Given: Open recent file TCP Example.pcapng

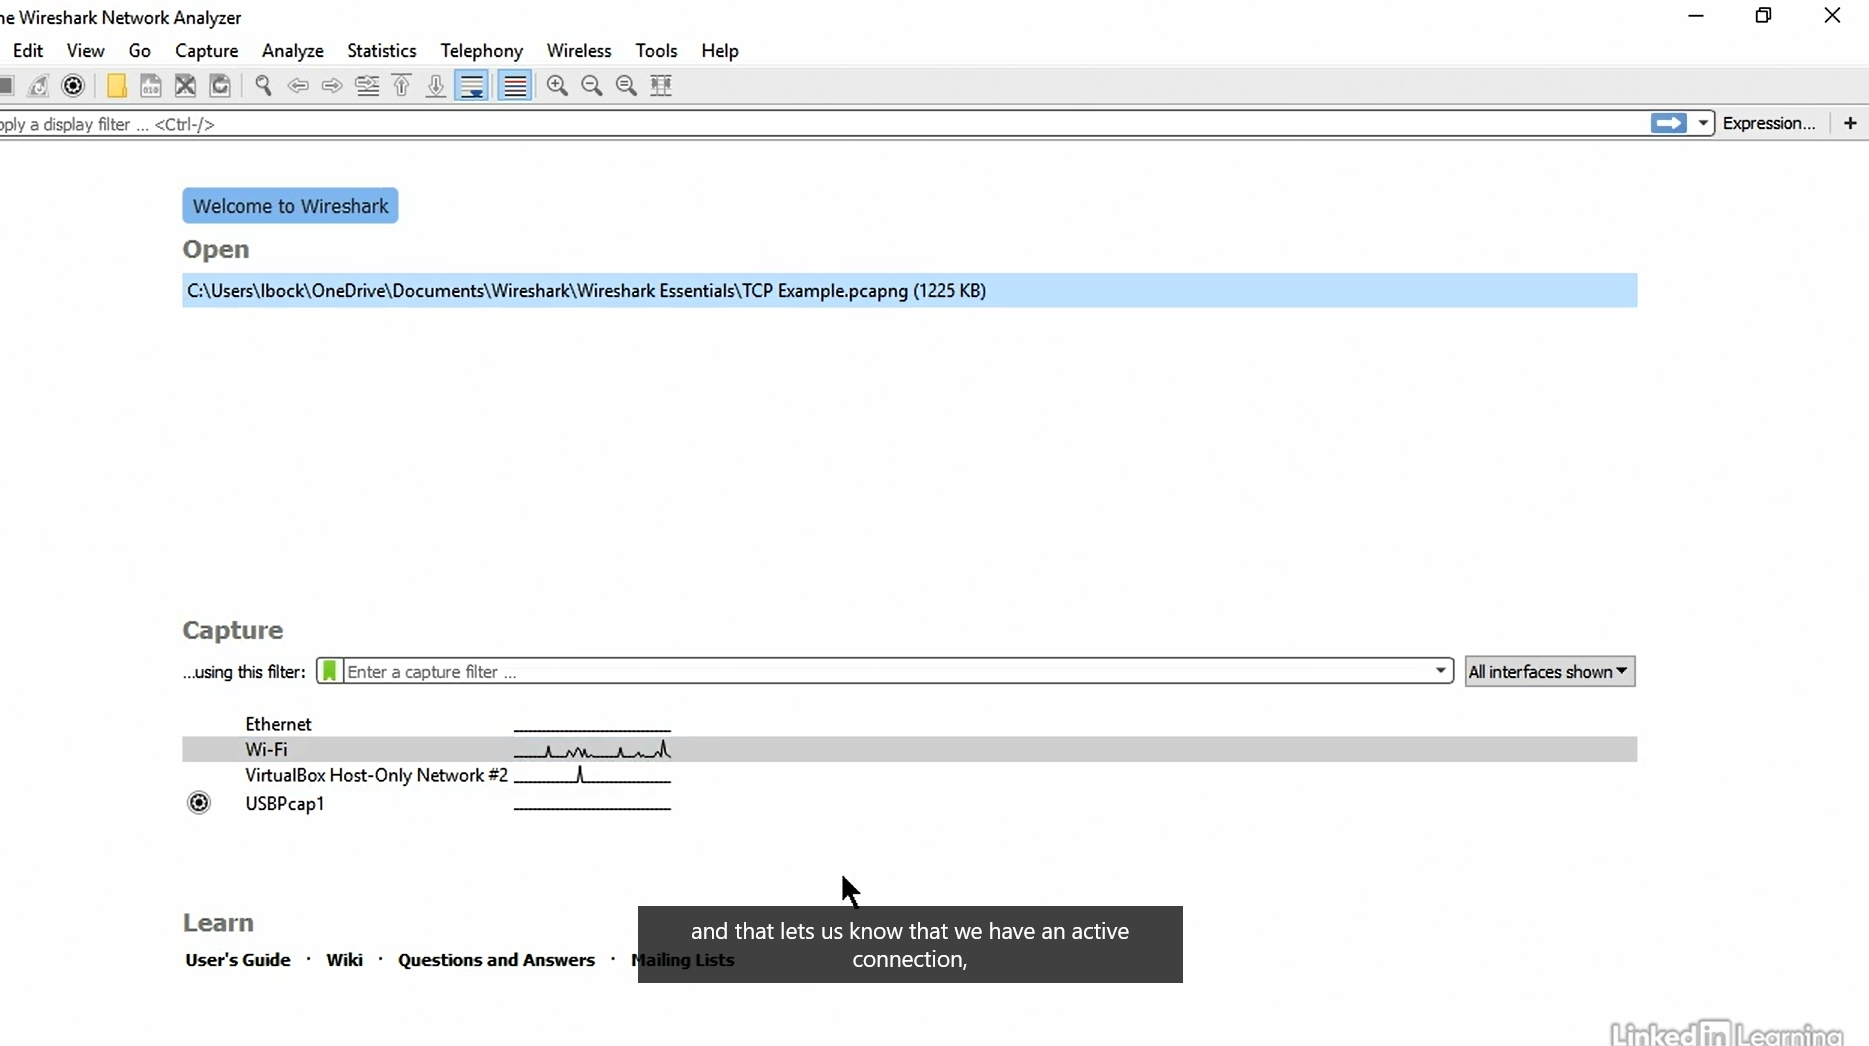Looking at the screenshot, I should 909,291.
